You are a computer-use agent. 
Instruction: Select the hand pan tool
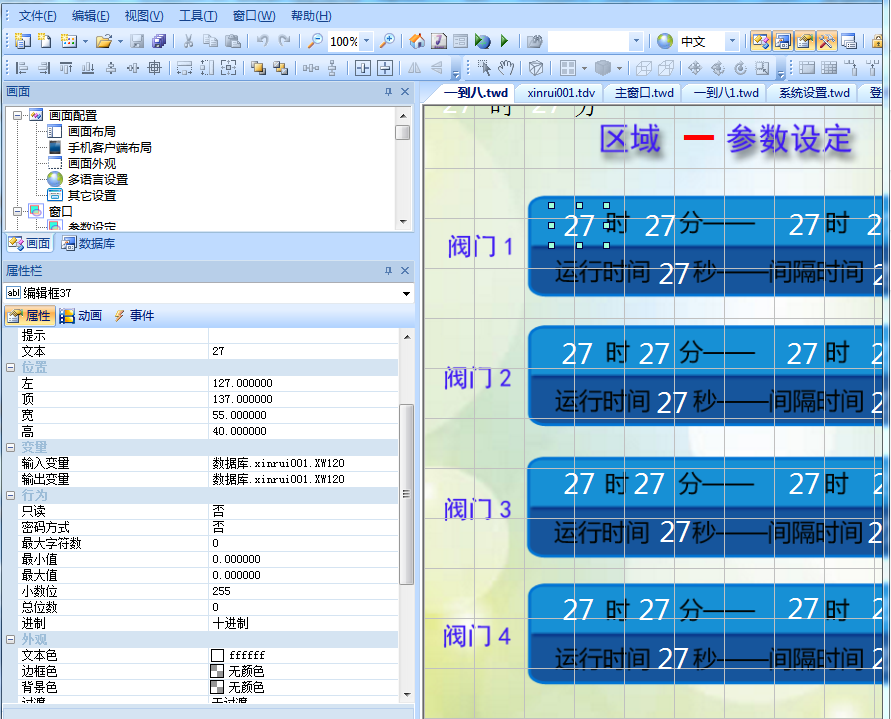coord(506,68)
